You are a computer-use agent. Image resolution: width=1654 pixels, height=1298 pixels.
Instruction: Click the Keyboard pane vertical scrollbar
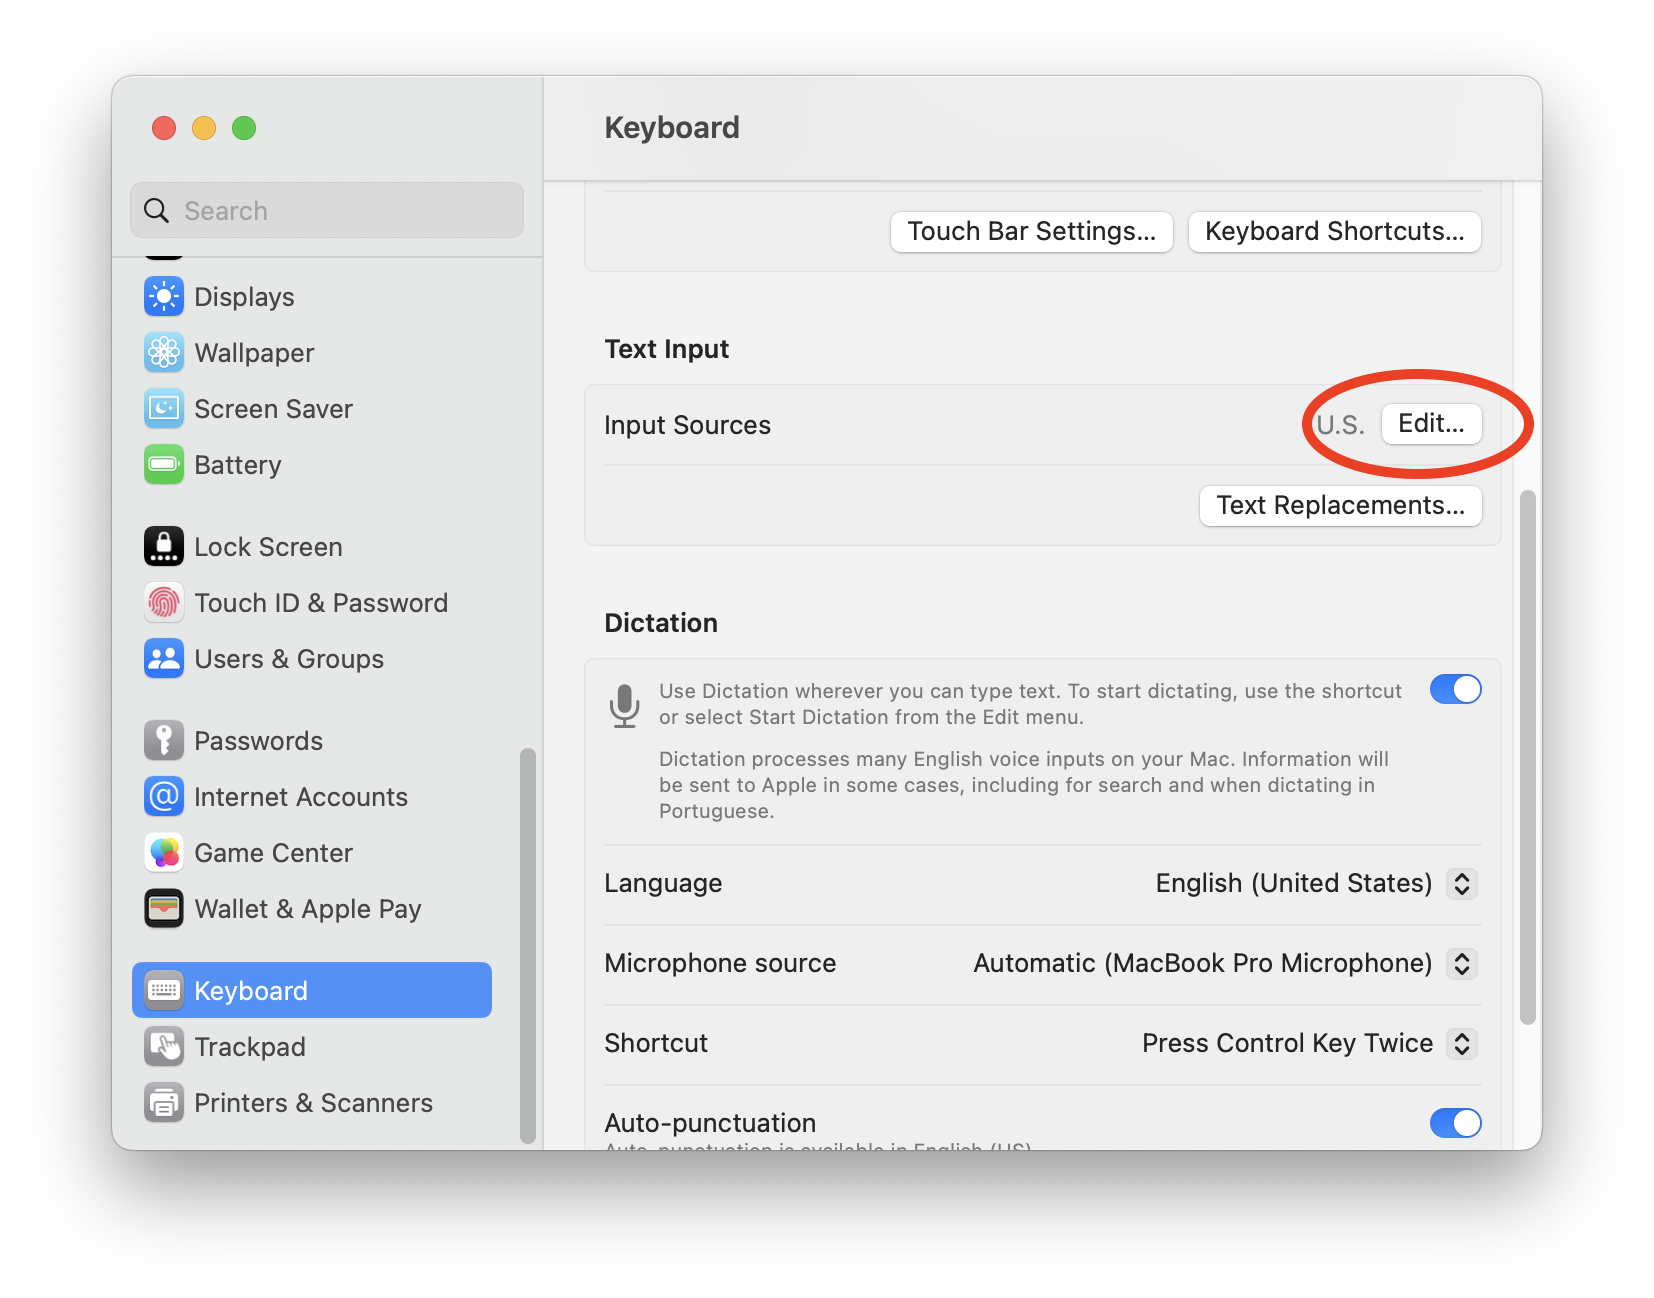[x=1527, y=757]
